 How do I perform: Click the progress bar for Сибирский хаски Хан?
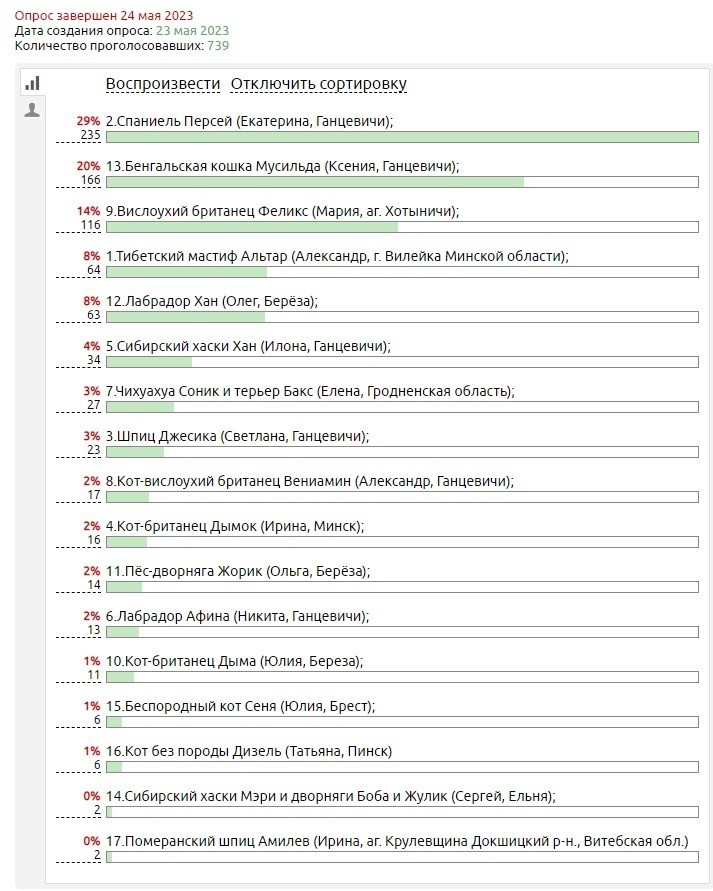402,361
